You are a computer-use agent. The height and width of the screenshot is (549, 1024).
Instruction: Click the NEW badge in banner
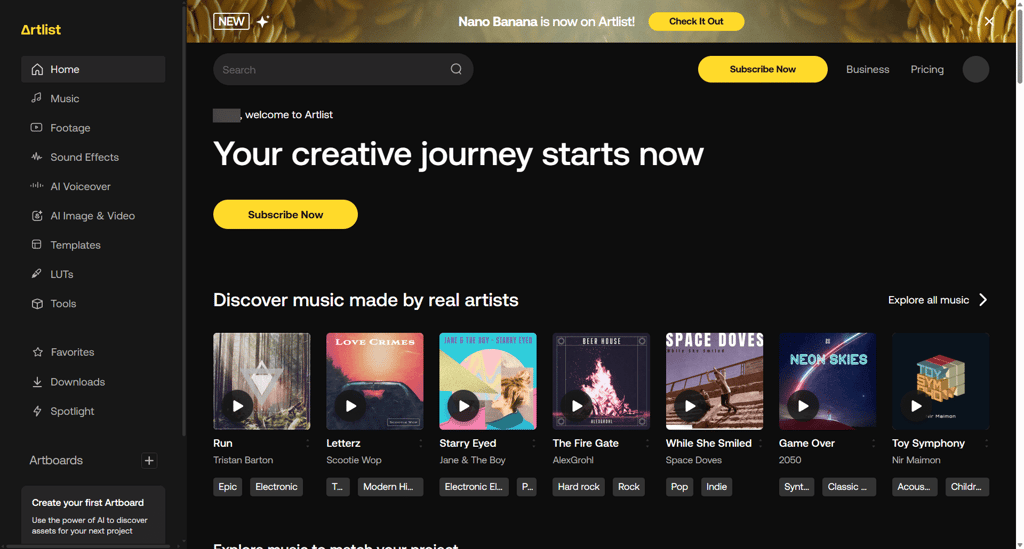(x=231, y=22)
